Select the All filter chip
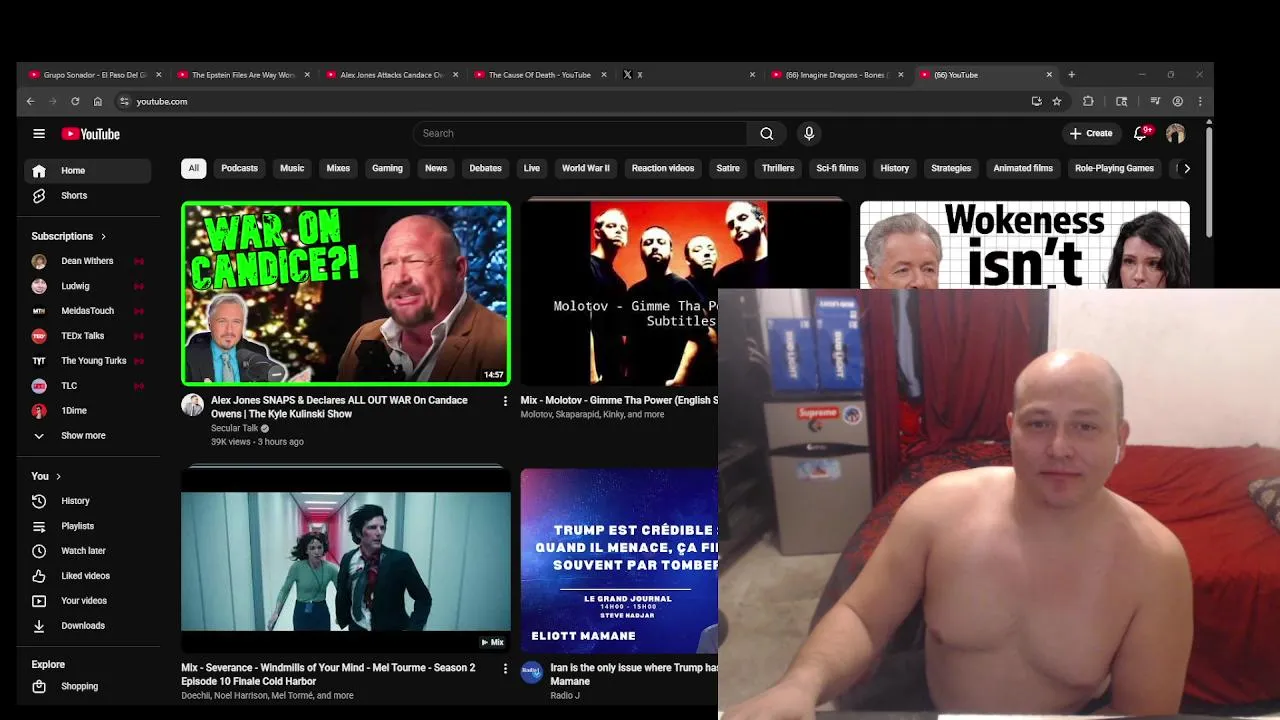 click(193, 168)
